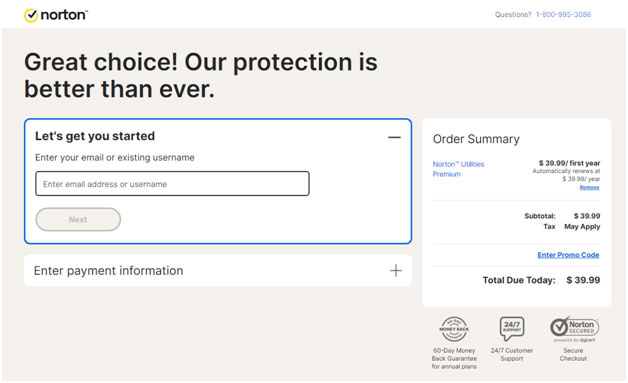Click the 60-Day Money Back badge icon
The image size is (628, 383).
click(x=454, y=329)
